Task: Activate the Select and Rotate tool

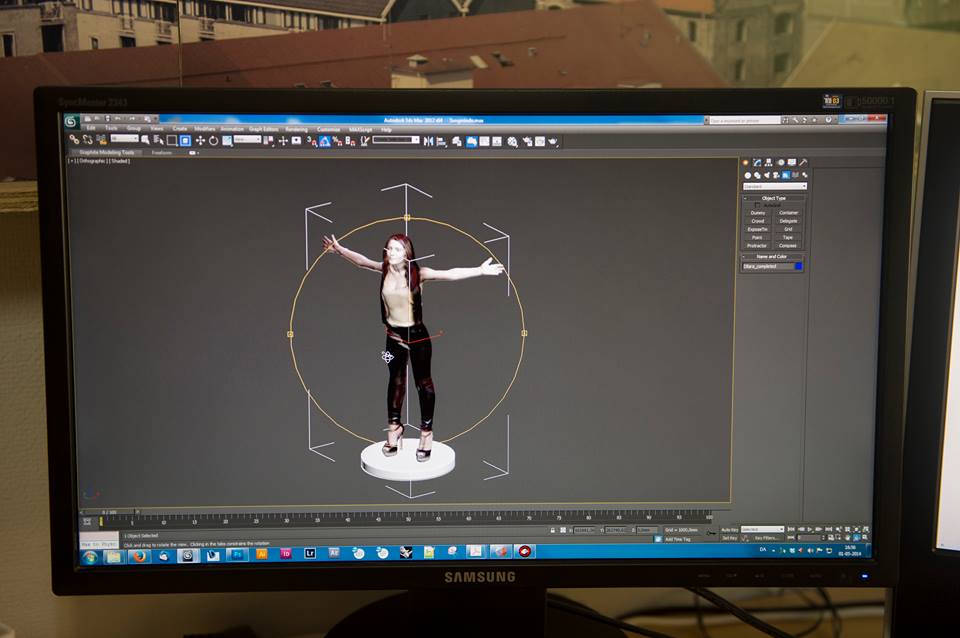Action: pyautogui.click(x=214, y=142)
